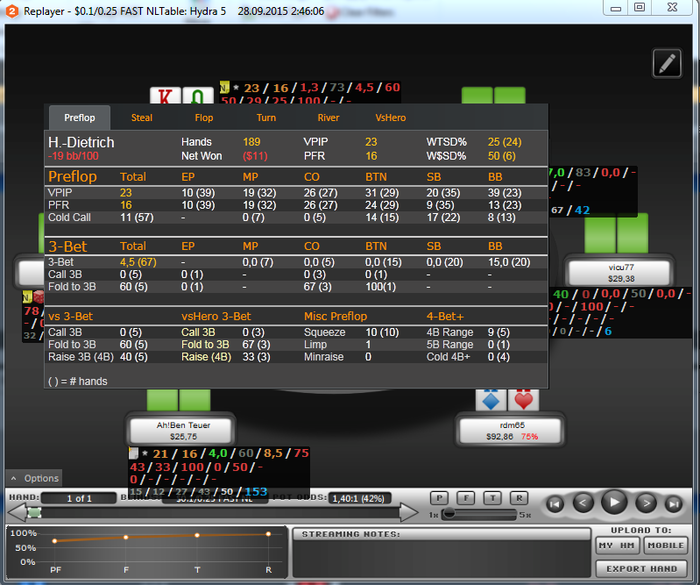Image resolution: width=700 pixels, height=585 pixels.
Task: Click the previous-hand left arrow on the scrubber
Action: 17,512
